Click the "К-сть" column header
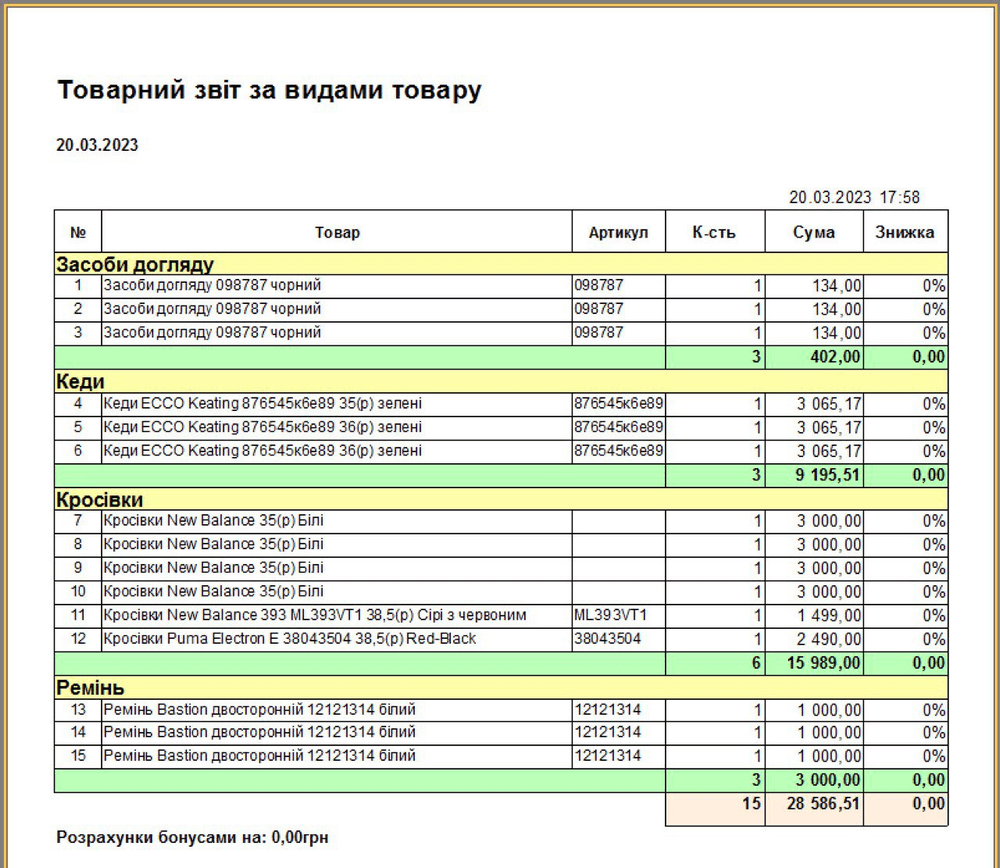 coord(714,232)
